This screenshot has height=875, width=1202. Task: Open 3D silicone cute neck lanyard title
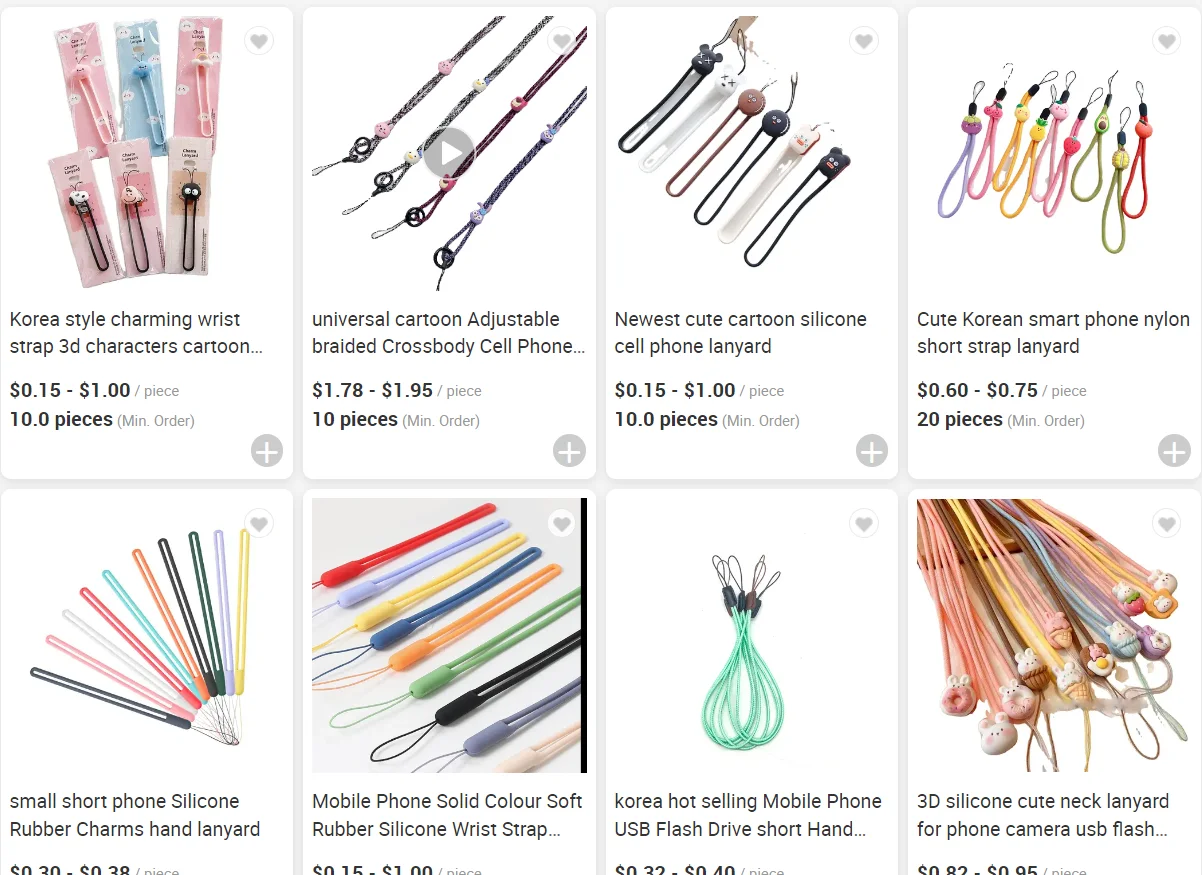tap(1043, 815)
